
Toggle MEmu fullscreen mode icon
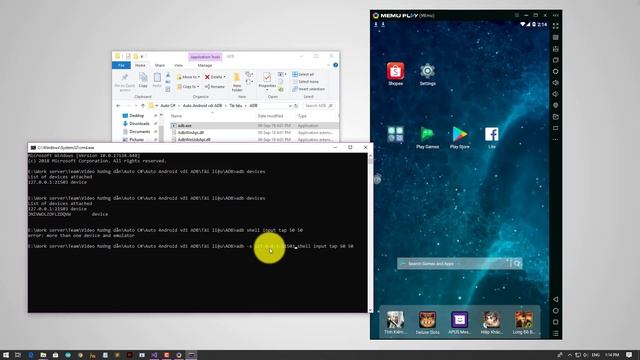pyautogui.click(x=556, y=26)
